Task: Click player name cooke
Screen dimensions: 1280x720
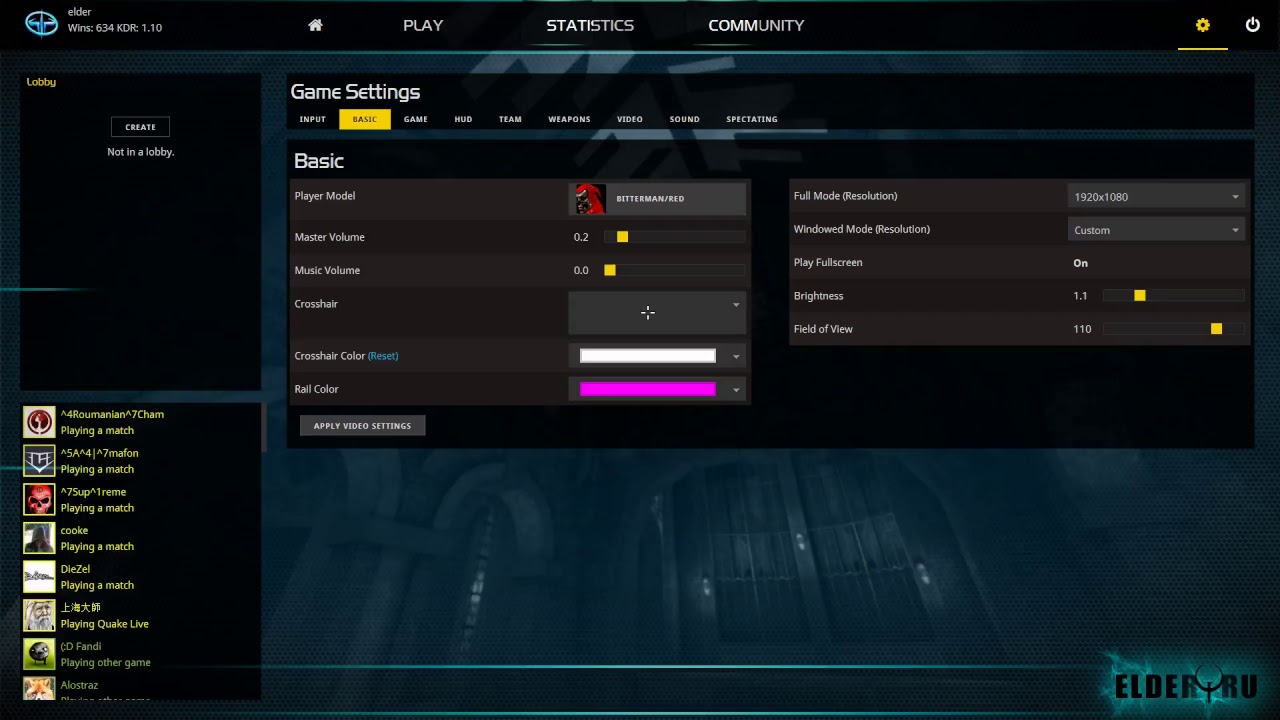Action: tap(74, 531)
